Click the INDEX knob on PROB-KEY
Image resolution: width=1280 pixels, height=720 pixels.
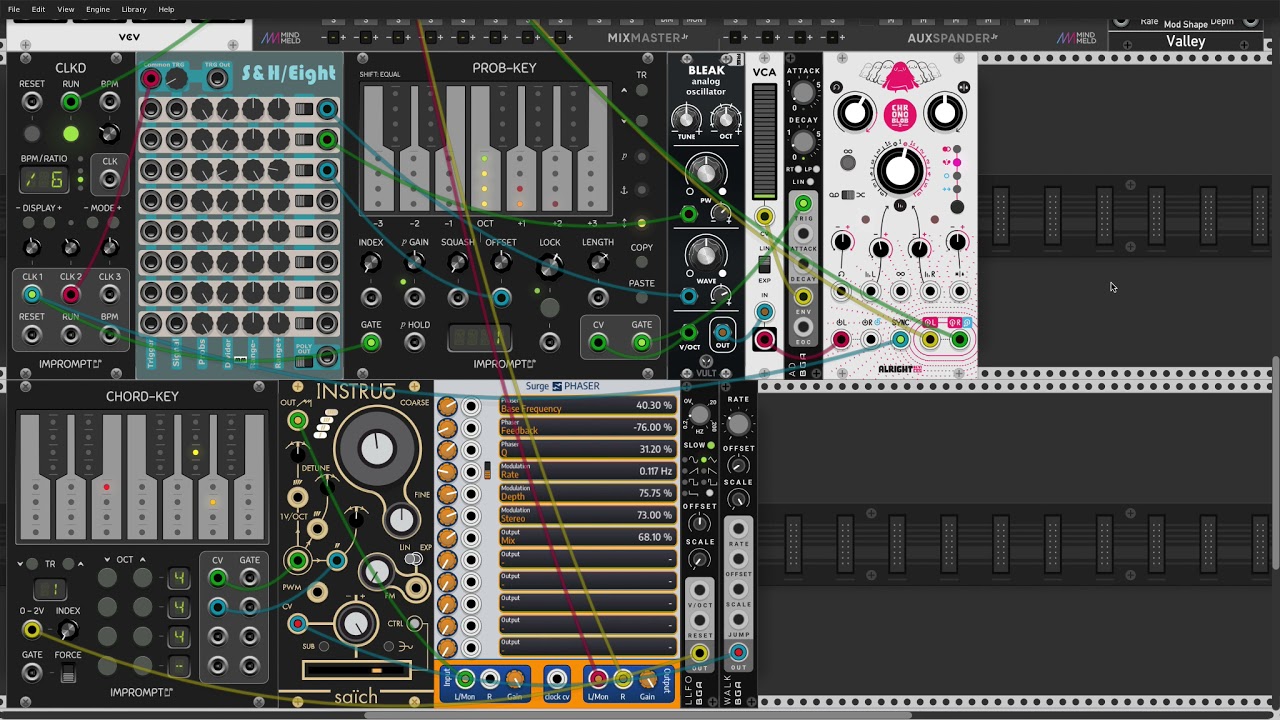tap(371, 264)
